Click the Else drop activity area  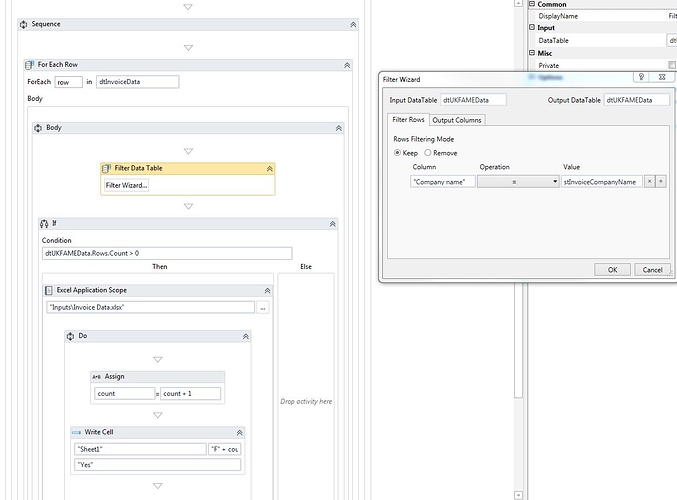pos(306,402)
